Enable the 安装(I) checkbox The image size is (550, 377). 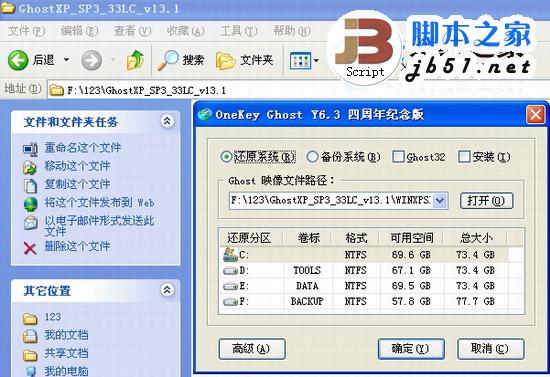[x=464, y=157]
